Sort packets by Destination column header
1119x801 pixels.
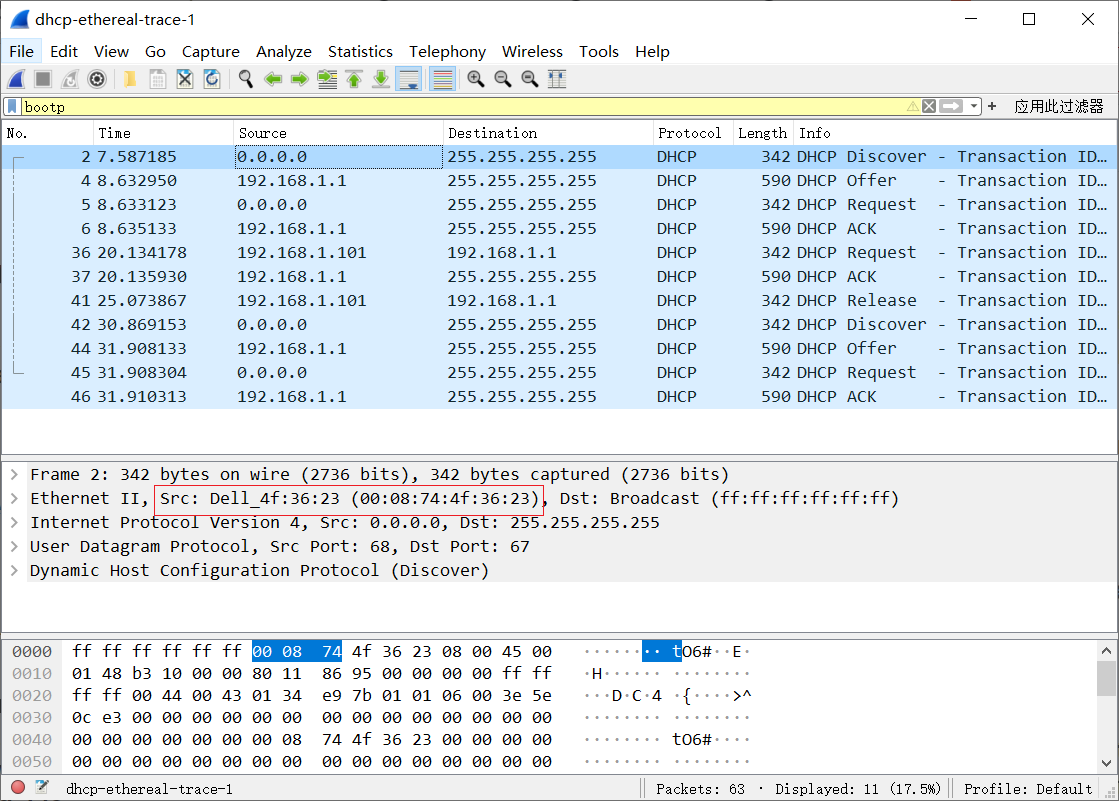click(548, 133)
